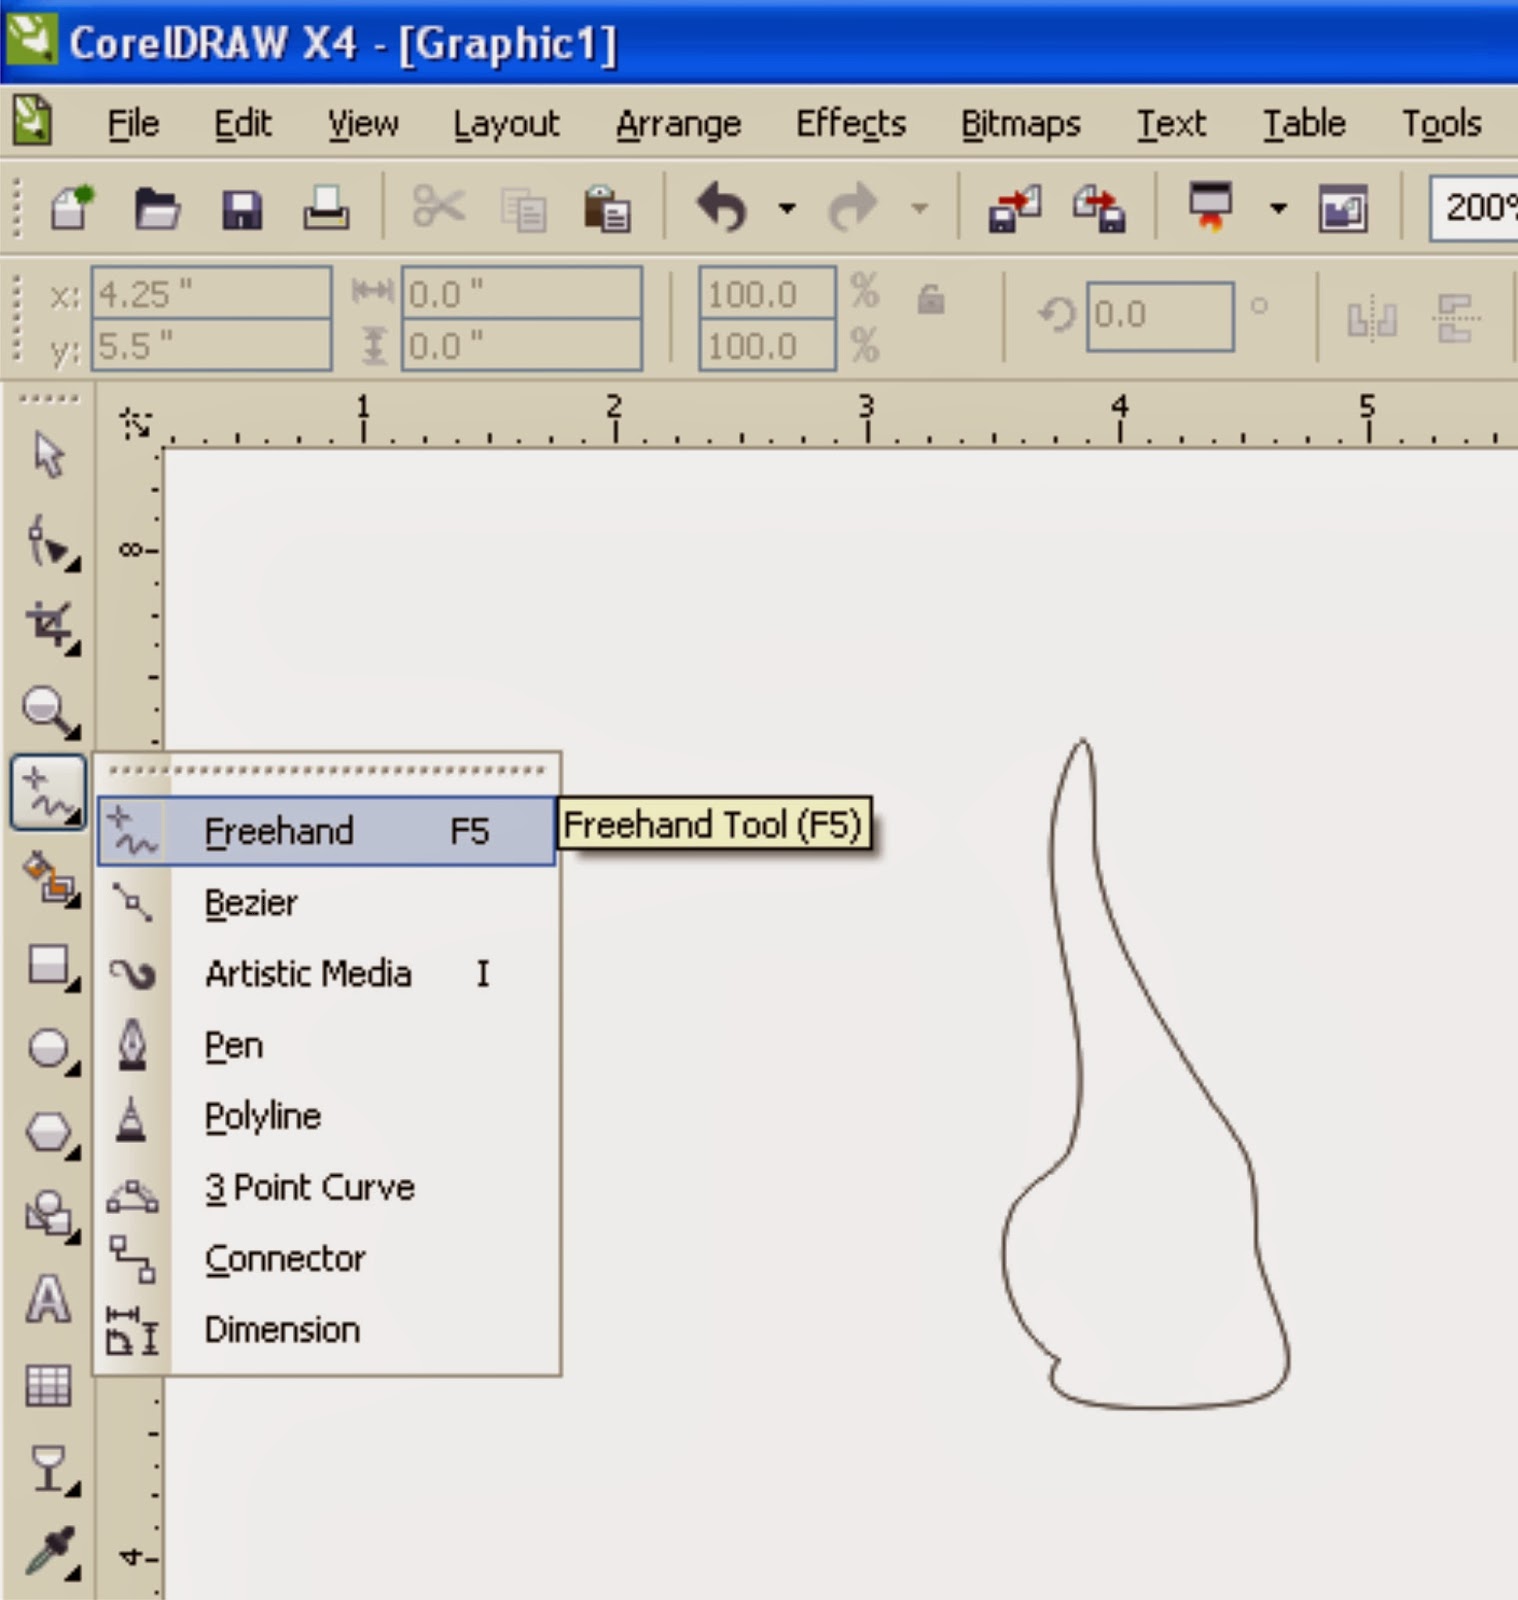Click the Cut scissors icon
The height and width of the screenshot is (1600, 1518).
[439, 207]
